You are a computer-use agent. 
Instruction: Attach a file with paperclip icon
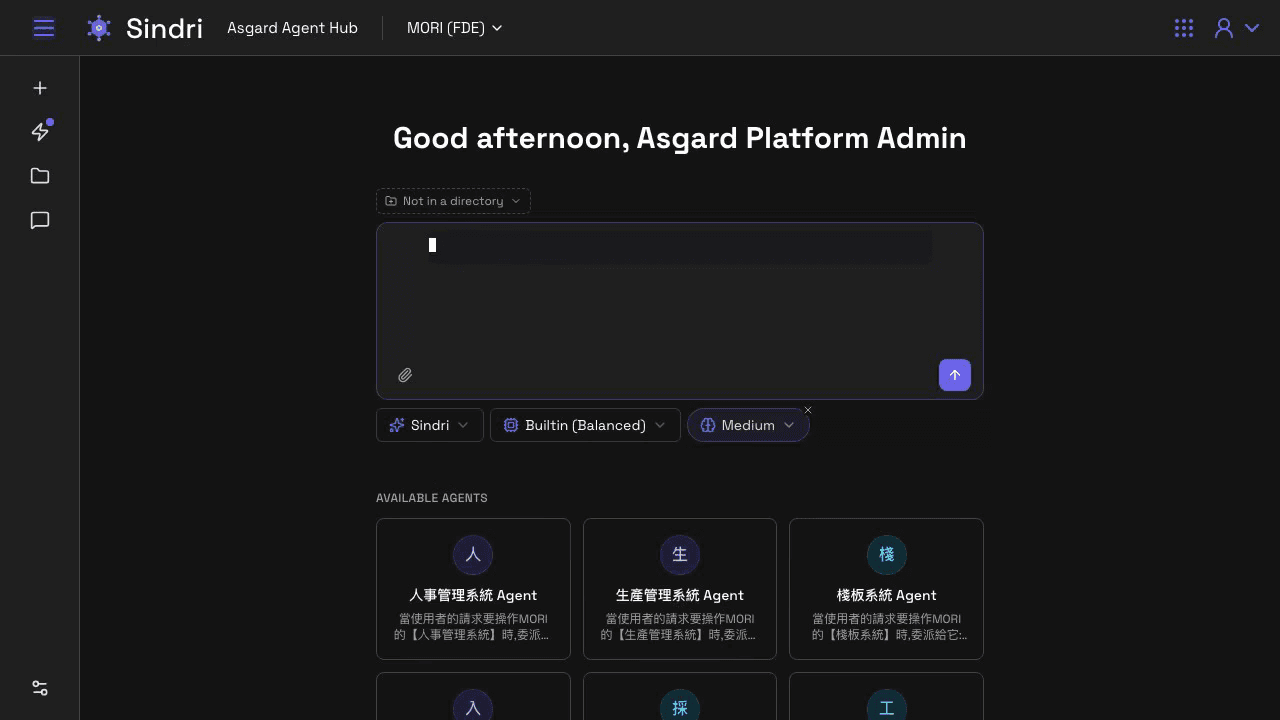(x=405, y=375)
